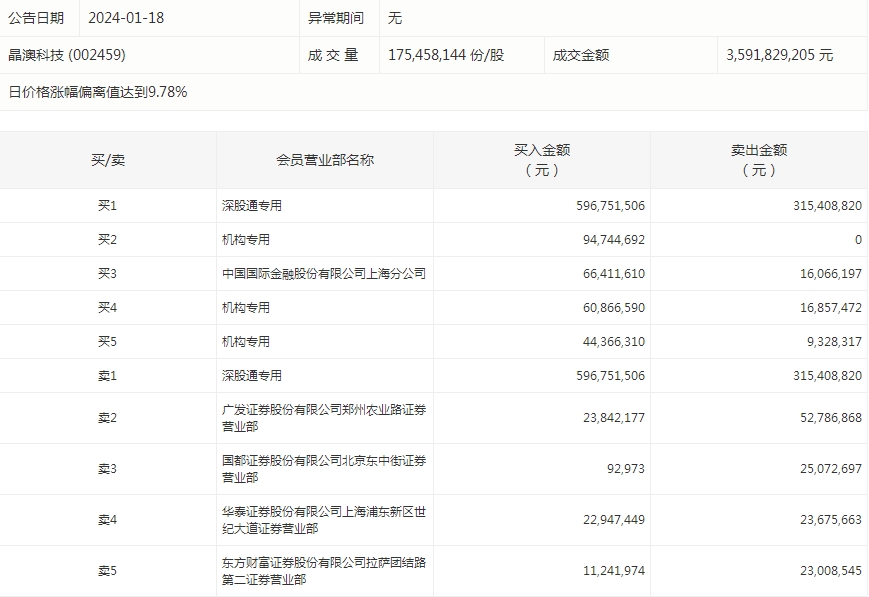The height and width of the screenshot is (597, 869).
Task: Click buy amount 23,842,177
Action: (614, 418)
